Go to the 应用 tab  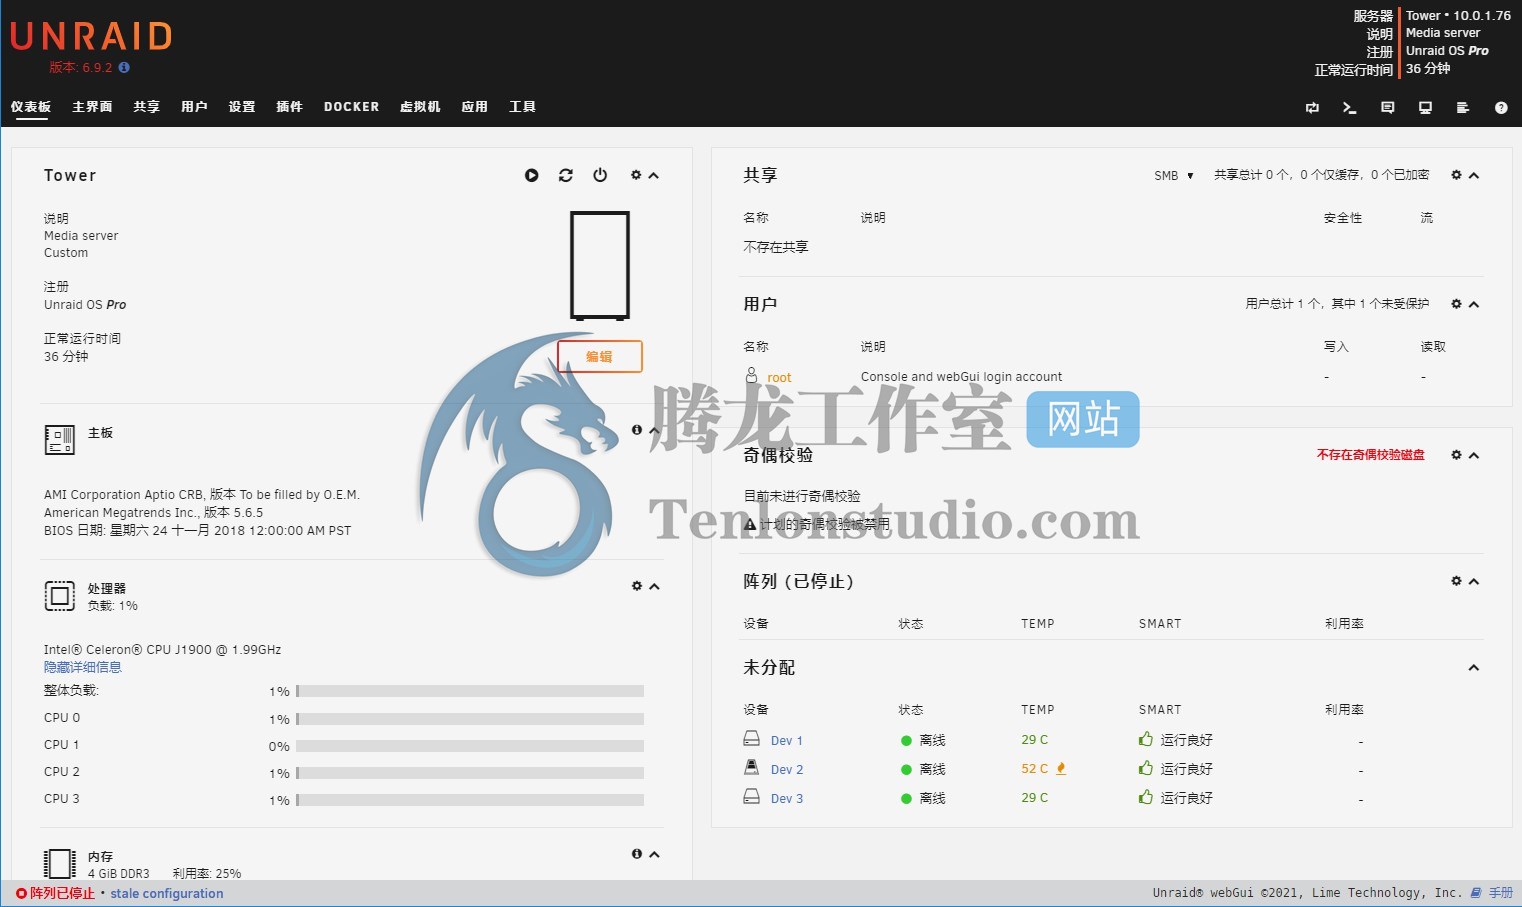pos(475,107)
